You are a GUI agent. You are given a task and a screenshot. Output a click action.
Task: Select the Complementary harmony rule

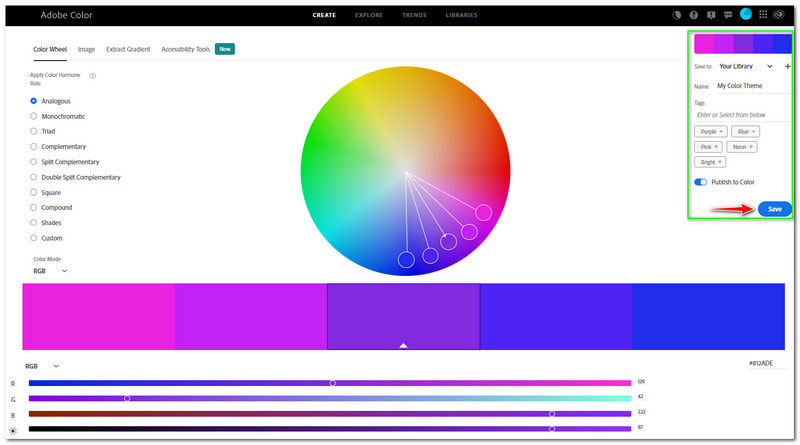(34, 146)
